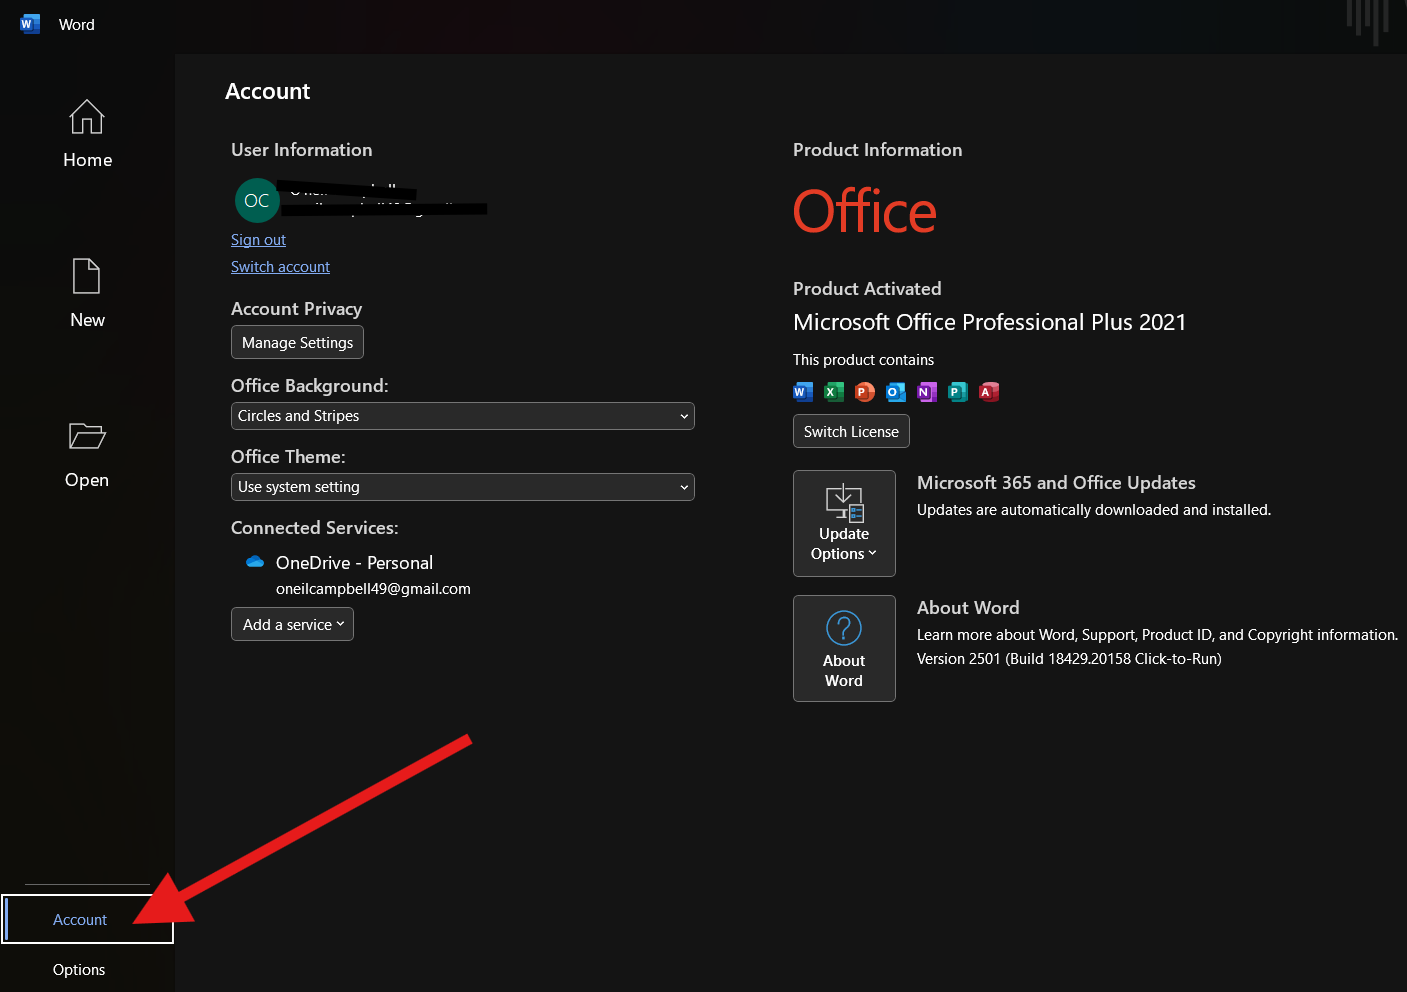Click the Excel product icon
This screenshot has height=992, width=1407.
point(834,392)
